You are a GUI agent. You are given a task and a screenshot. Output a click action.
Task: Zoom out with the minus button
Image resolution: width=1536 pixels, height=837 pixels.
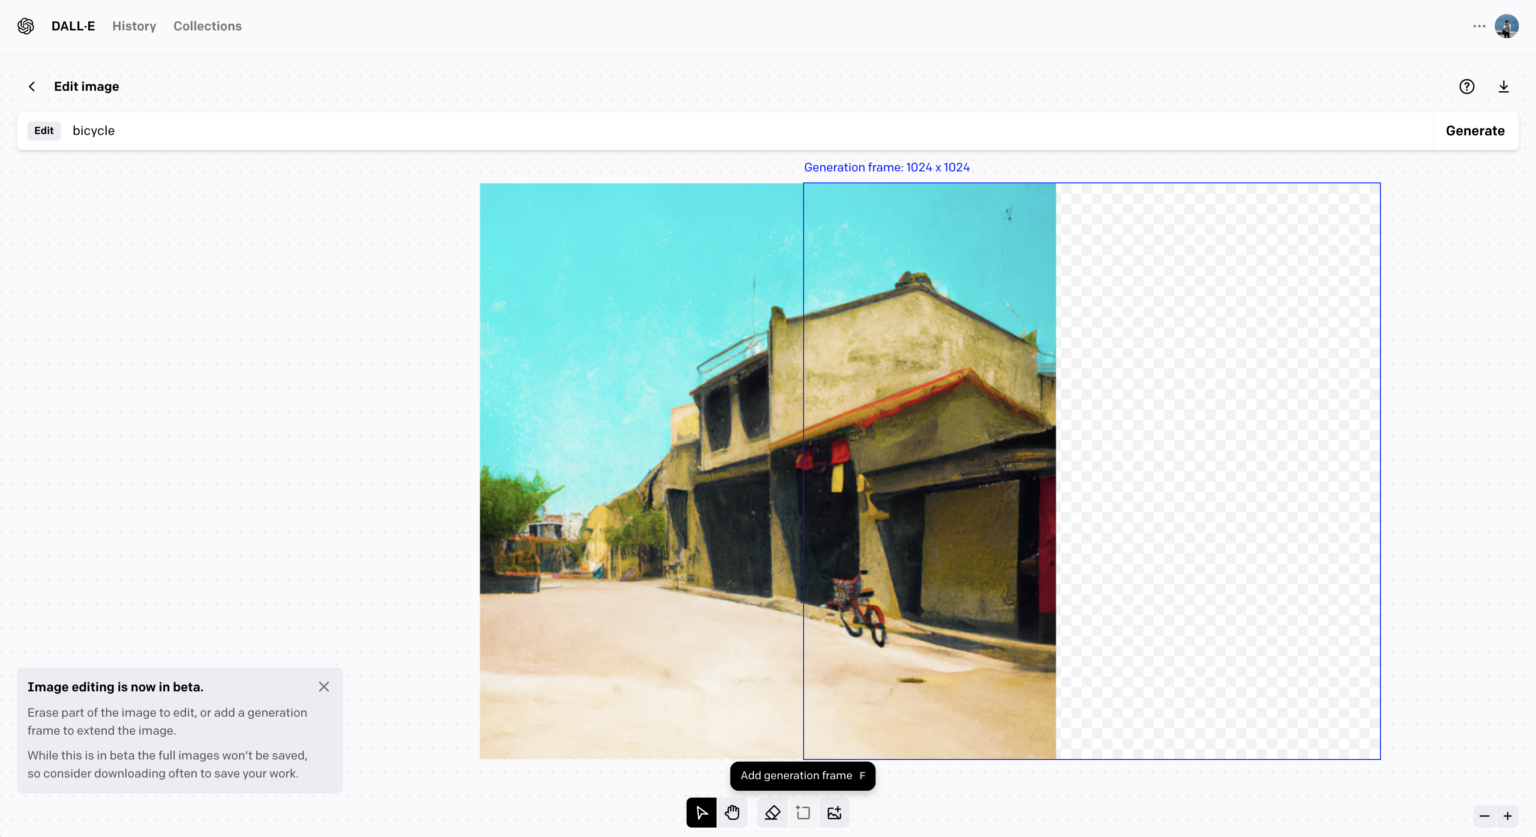(x=1484, y=816)
